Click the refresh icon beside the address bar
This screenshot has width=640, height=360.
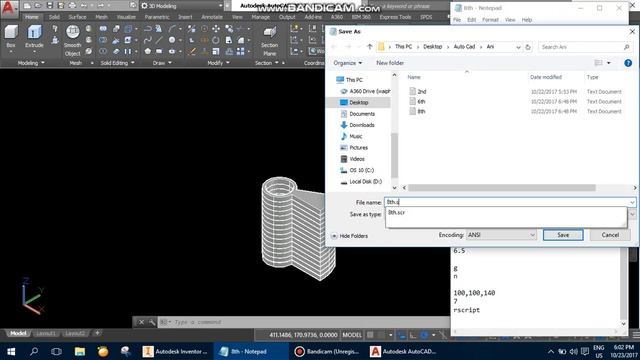point(528,47)
